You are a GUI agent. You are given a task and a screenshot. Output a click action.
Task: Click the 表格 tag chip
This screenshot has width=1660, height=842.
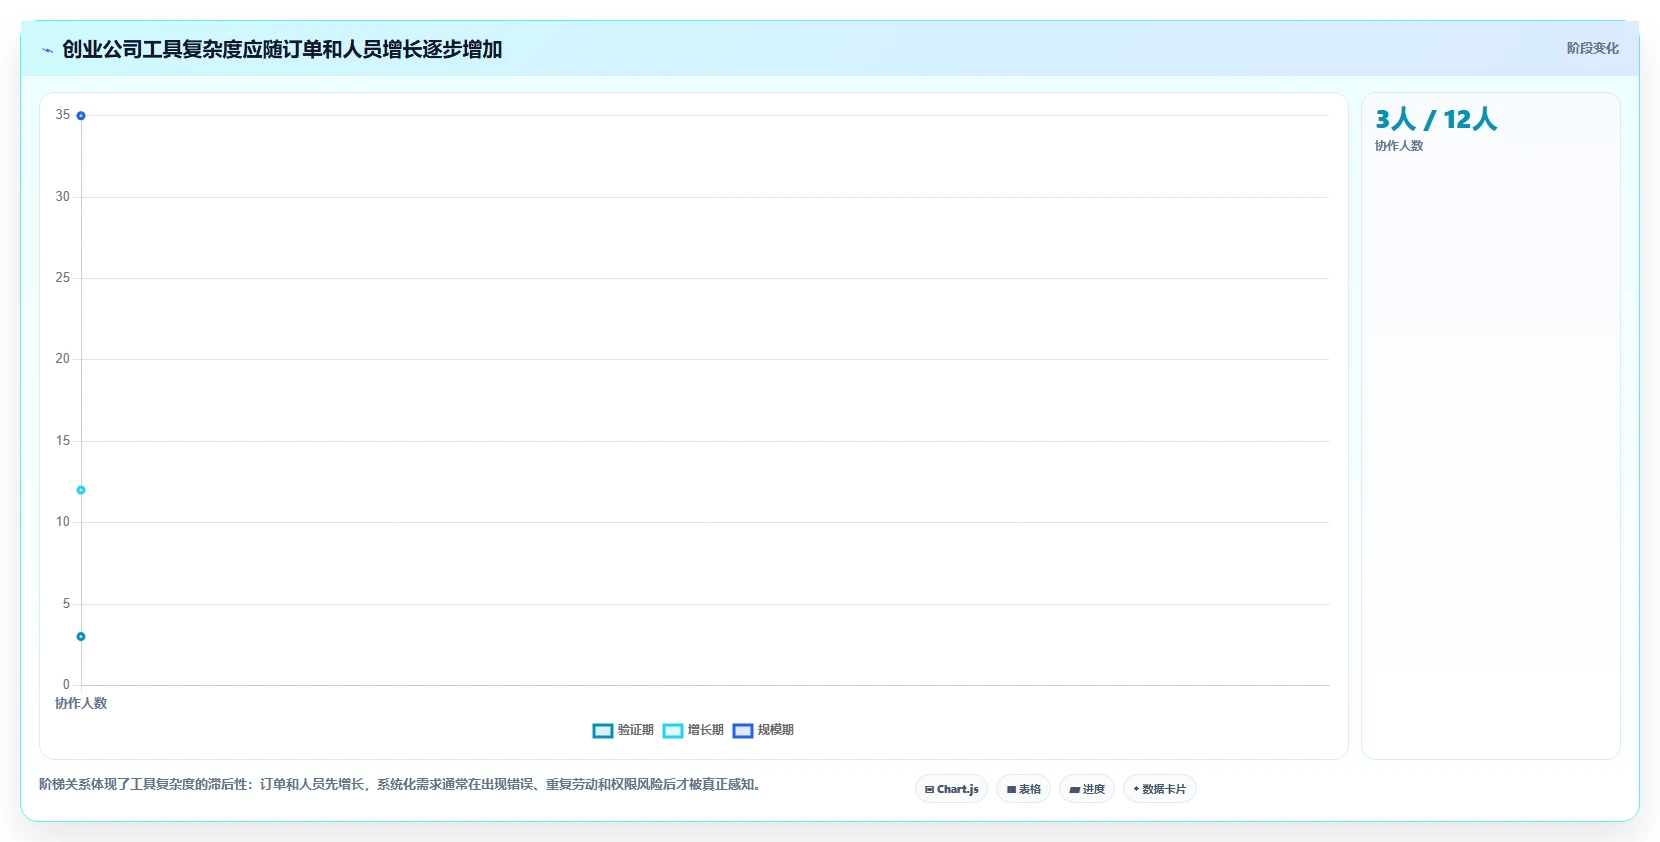coord(1023,789)
